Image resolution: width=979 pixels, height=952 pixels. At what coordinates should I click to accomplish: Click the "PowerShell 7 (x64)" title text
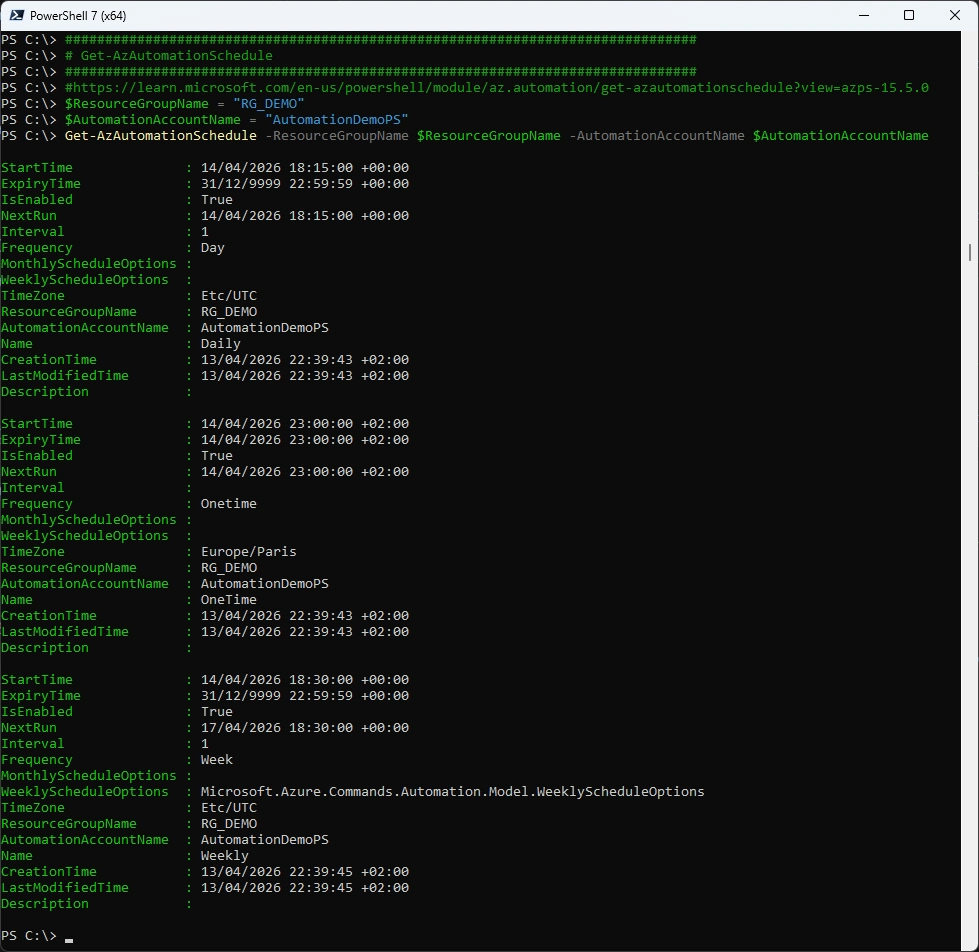pos(78,16)
